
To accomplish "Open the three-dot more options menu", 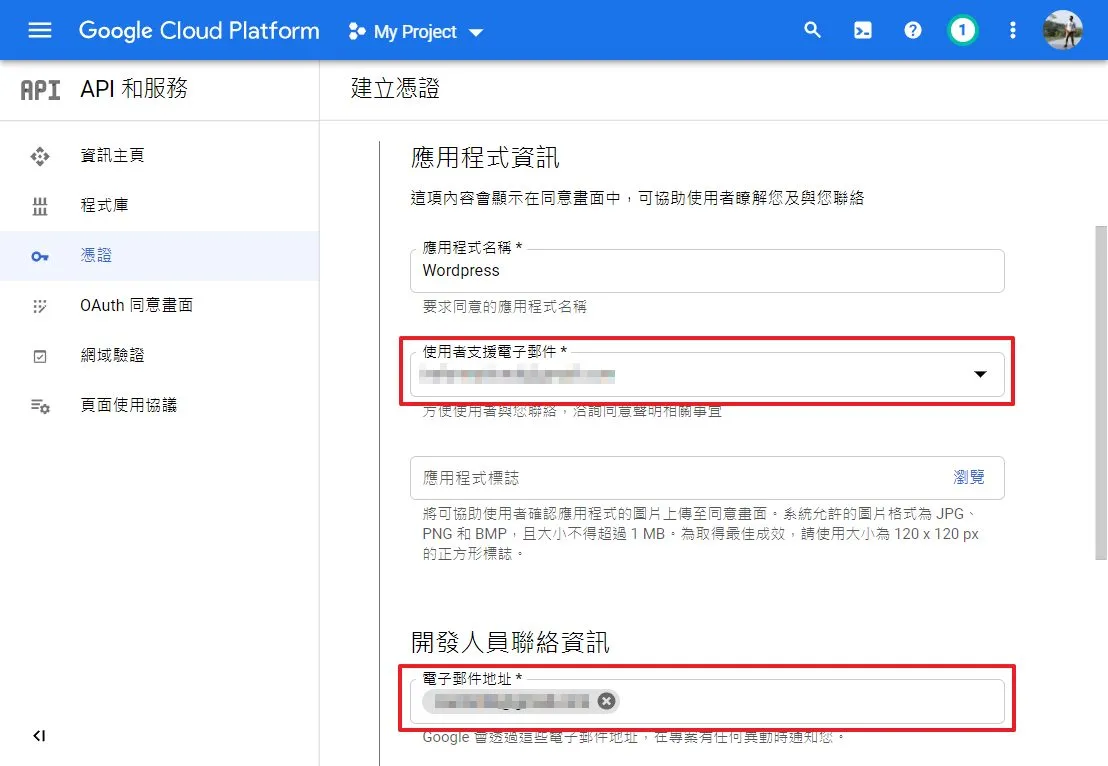I will tap(1013, 30).
